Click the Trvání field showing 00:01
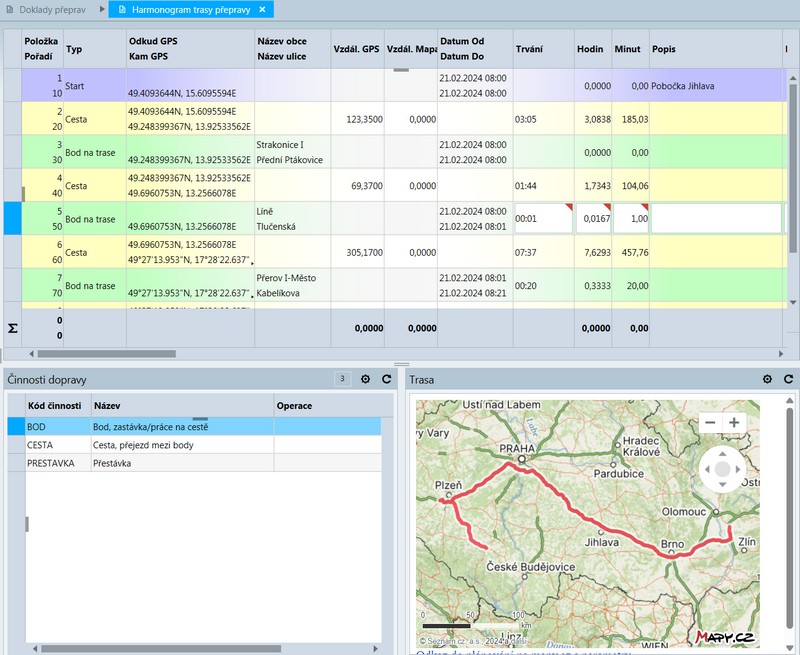800x655 pixels. point(541,218)
